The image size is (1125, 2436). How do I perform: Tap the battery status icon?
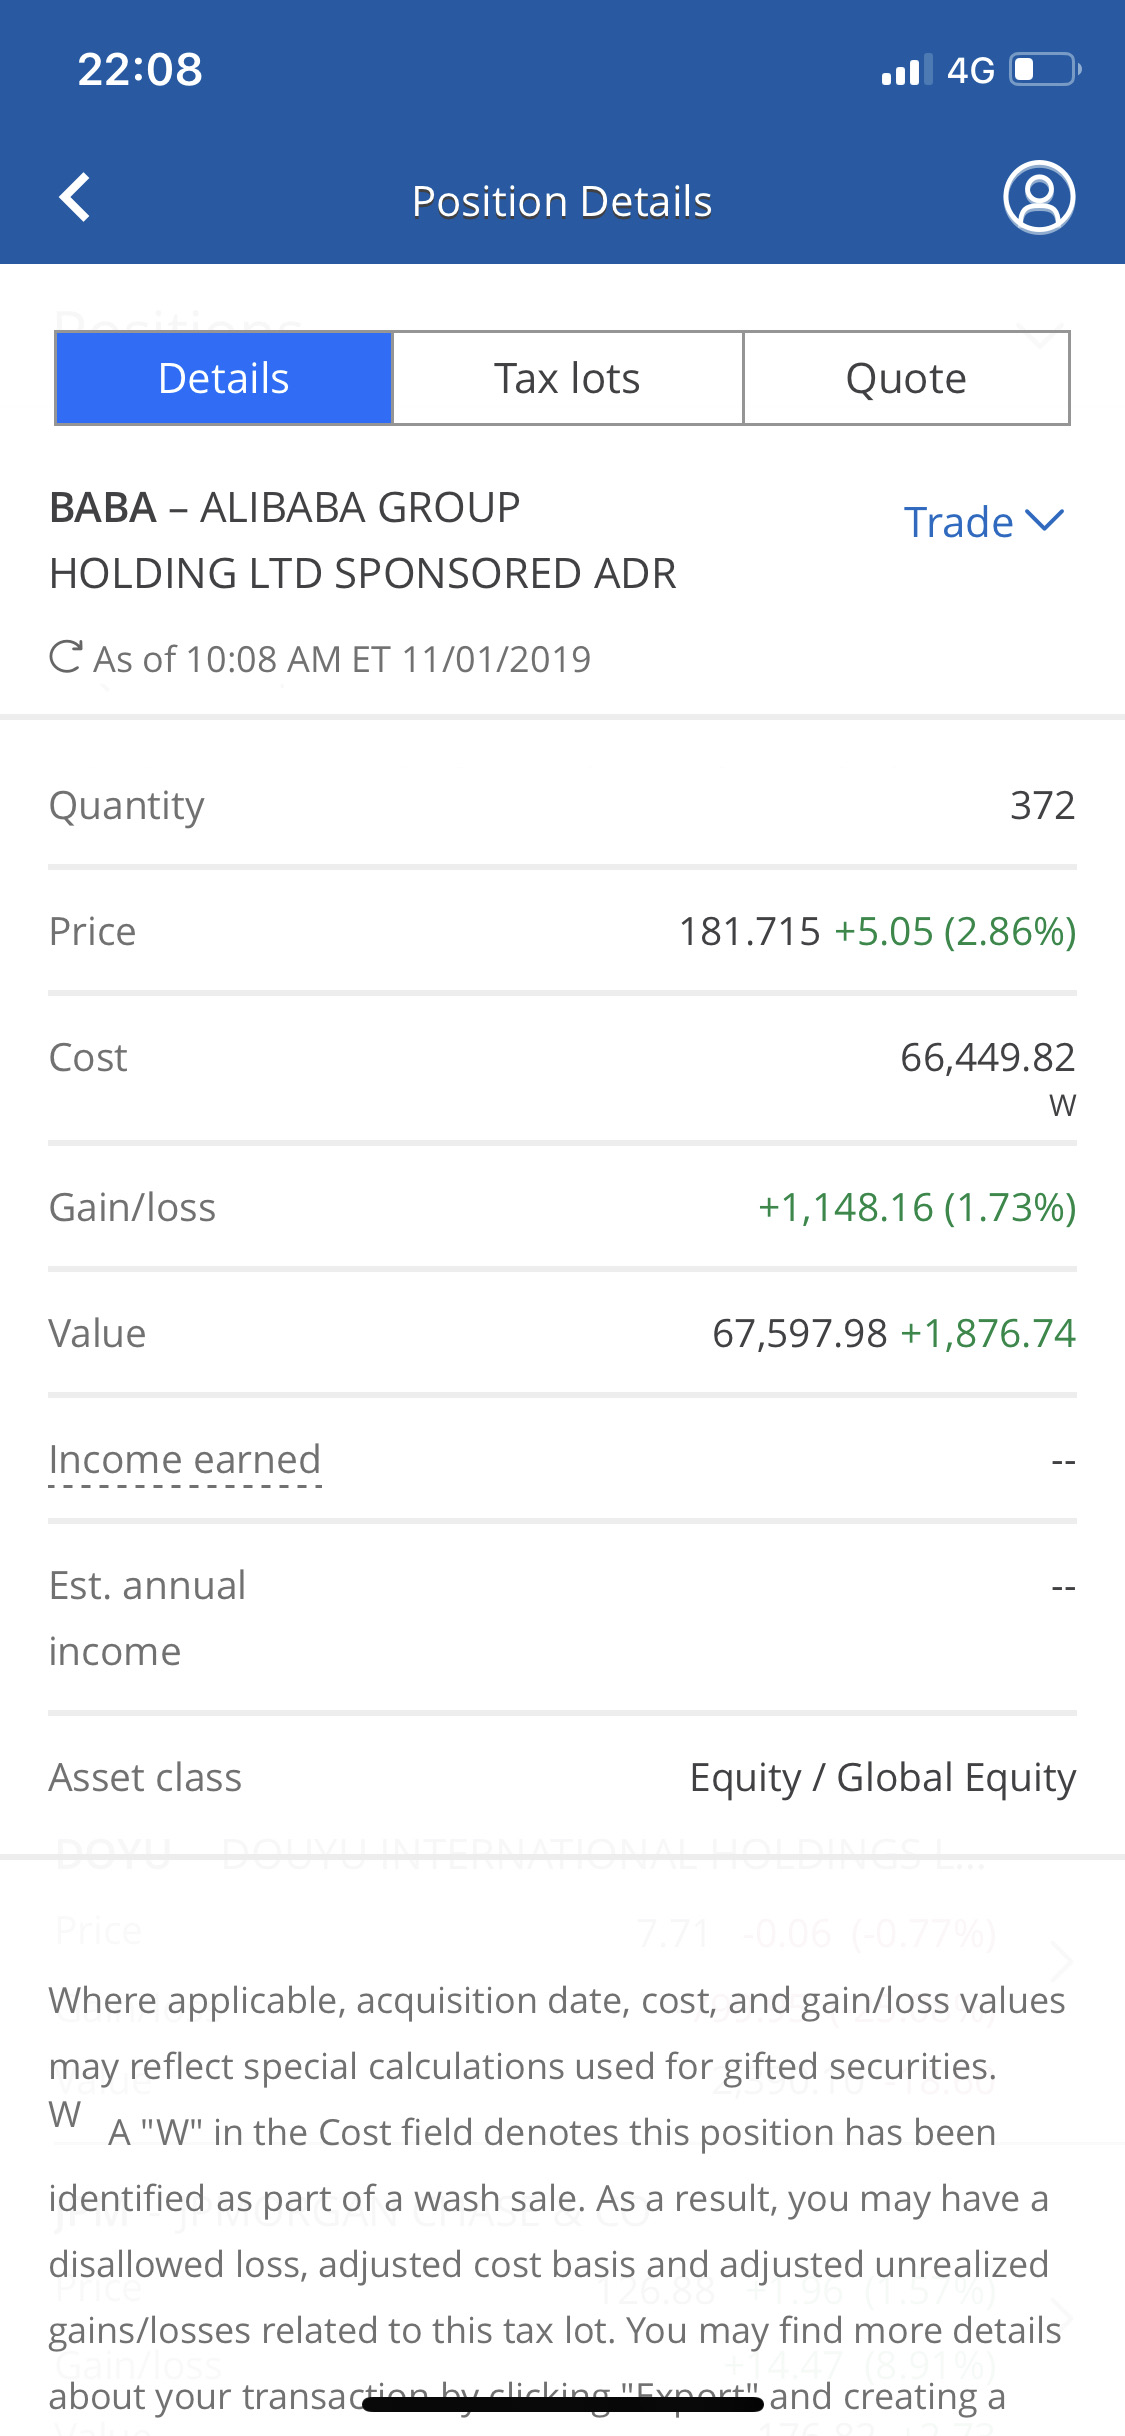(x=1045, y=70)
